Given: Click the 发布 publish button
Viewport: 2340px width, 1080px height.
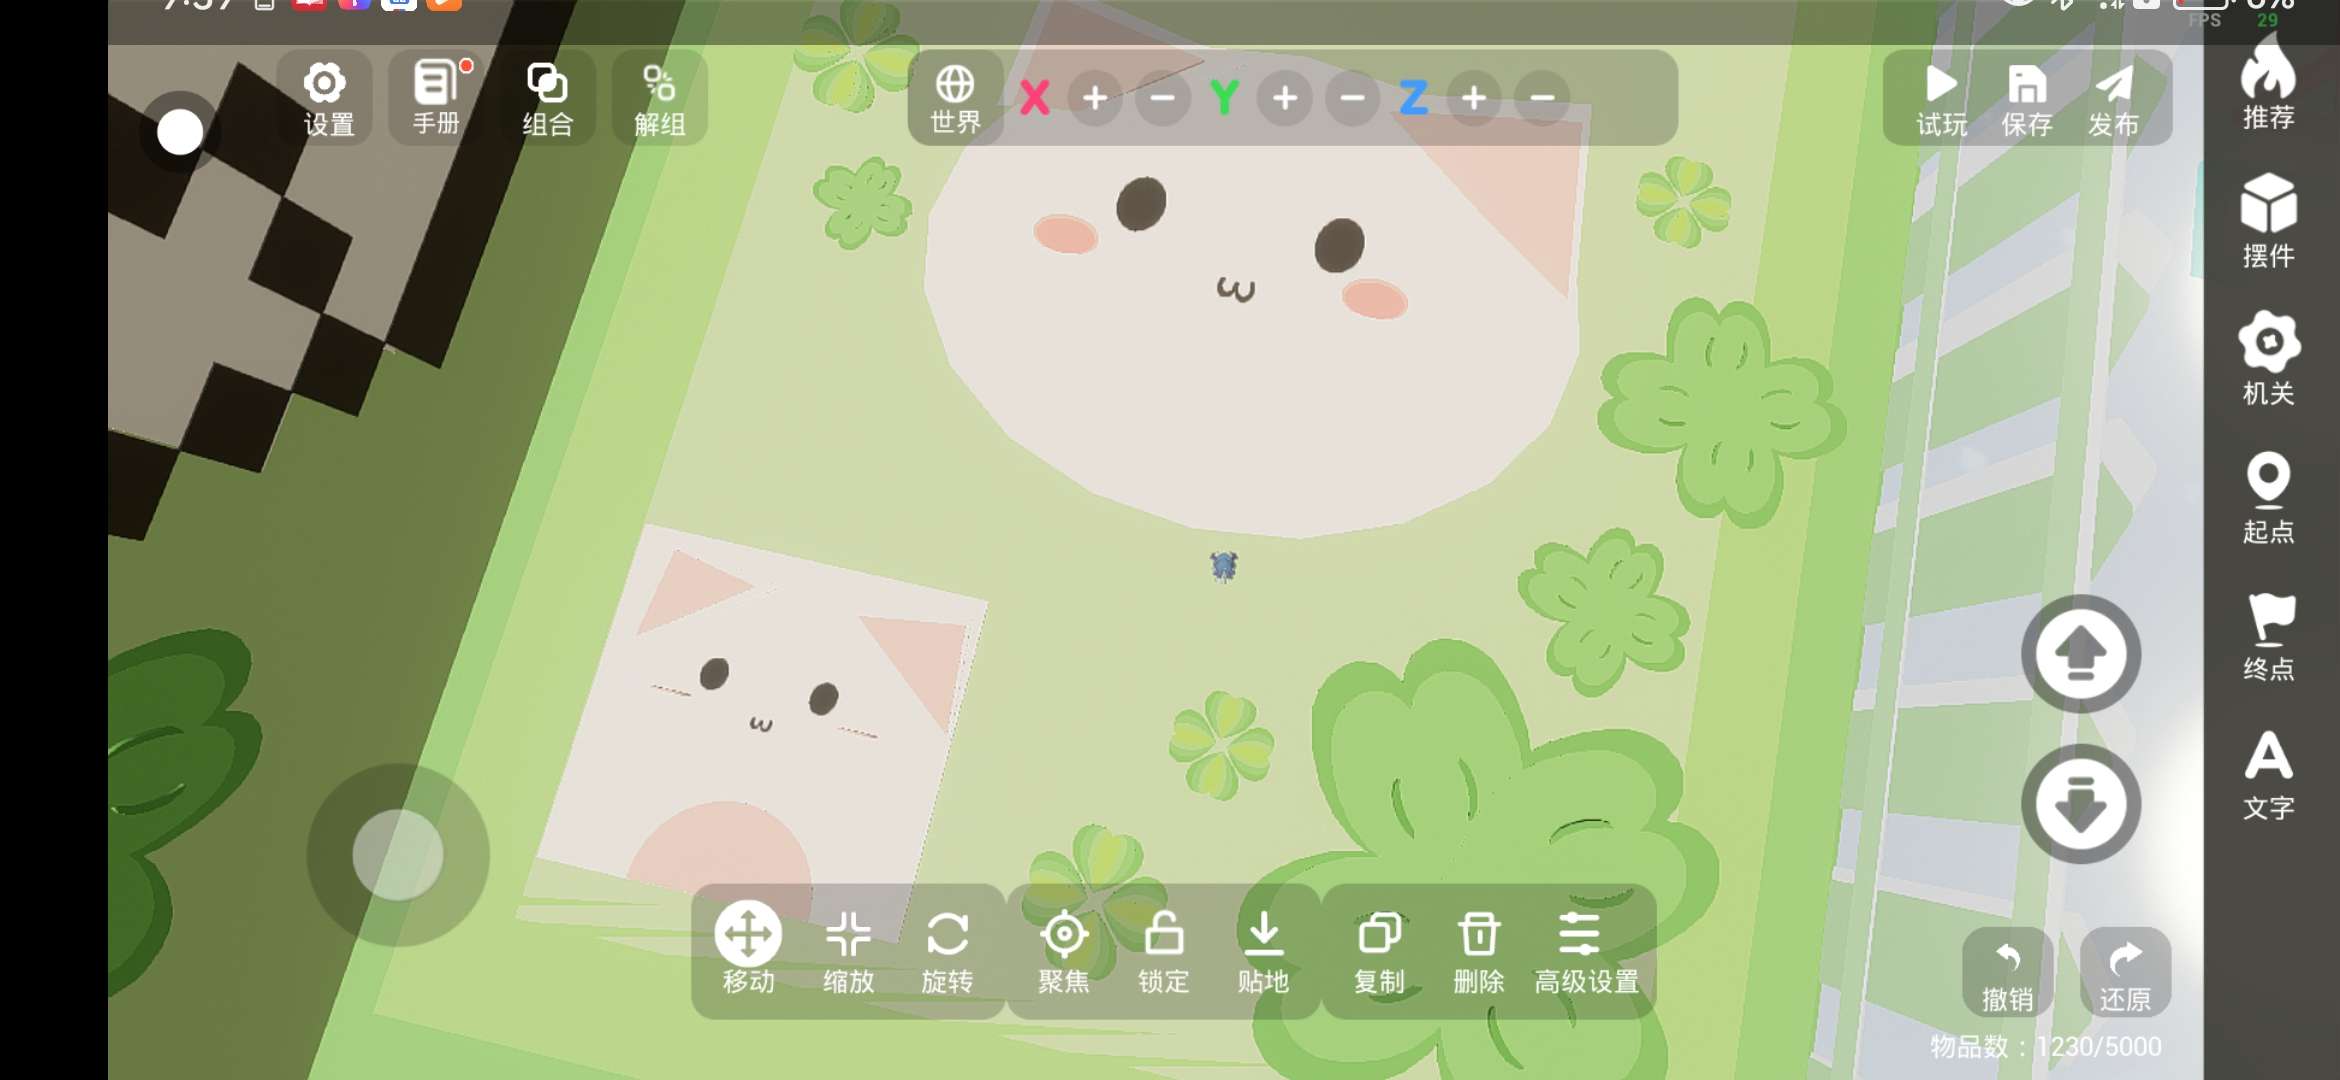Looking at the screenshot, I should (2113, 97).
